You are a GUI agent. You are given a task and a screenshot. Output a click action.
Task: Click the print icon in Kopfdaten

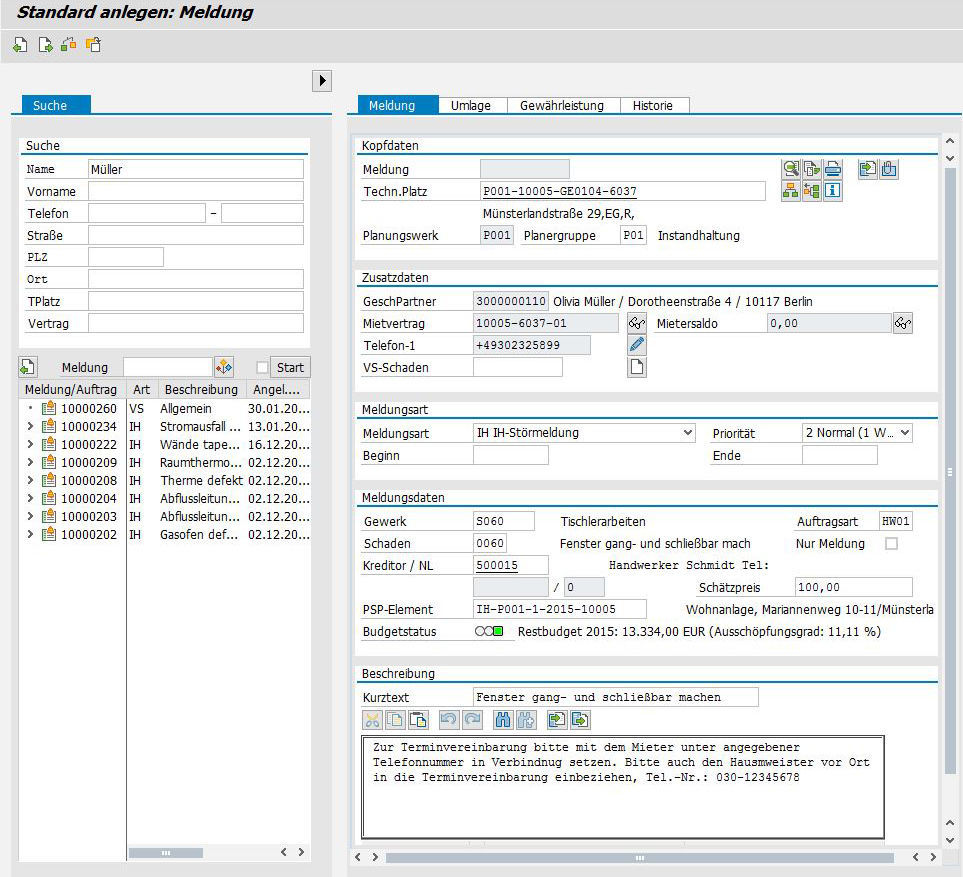[x=833, y=169]
